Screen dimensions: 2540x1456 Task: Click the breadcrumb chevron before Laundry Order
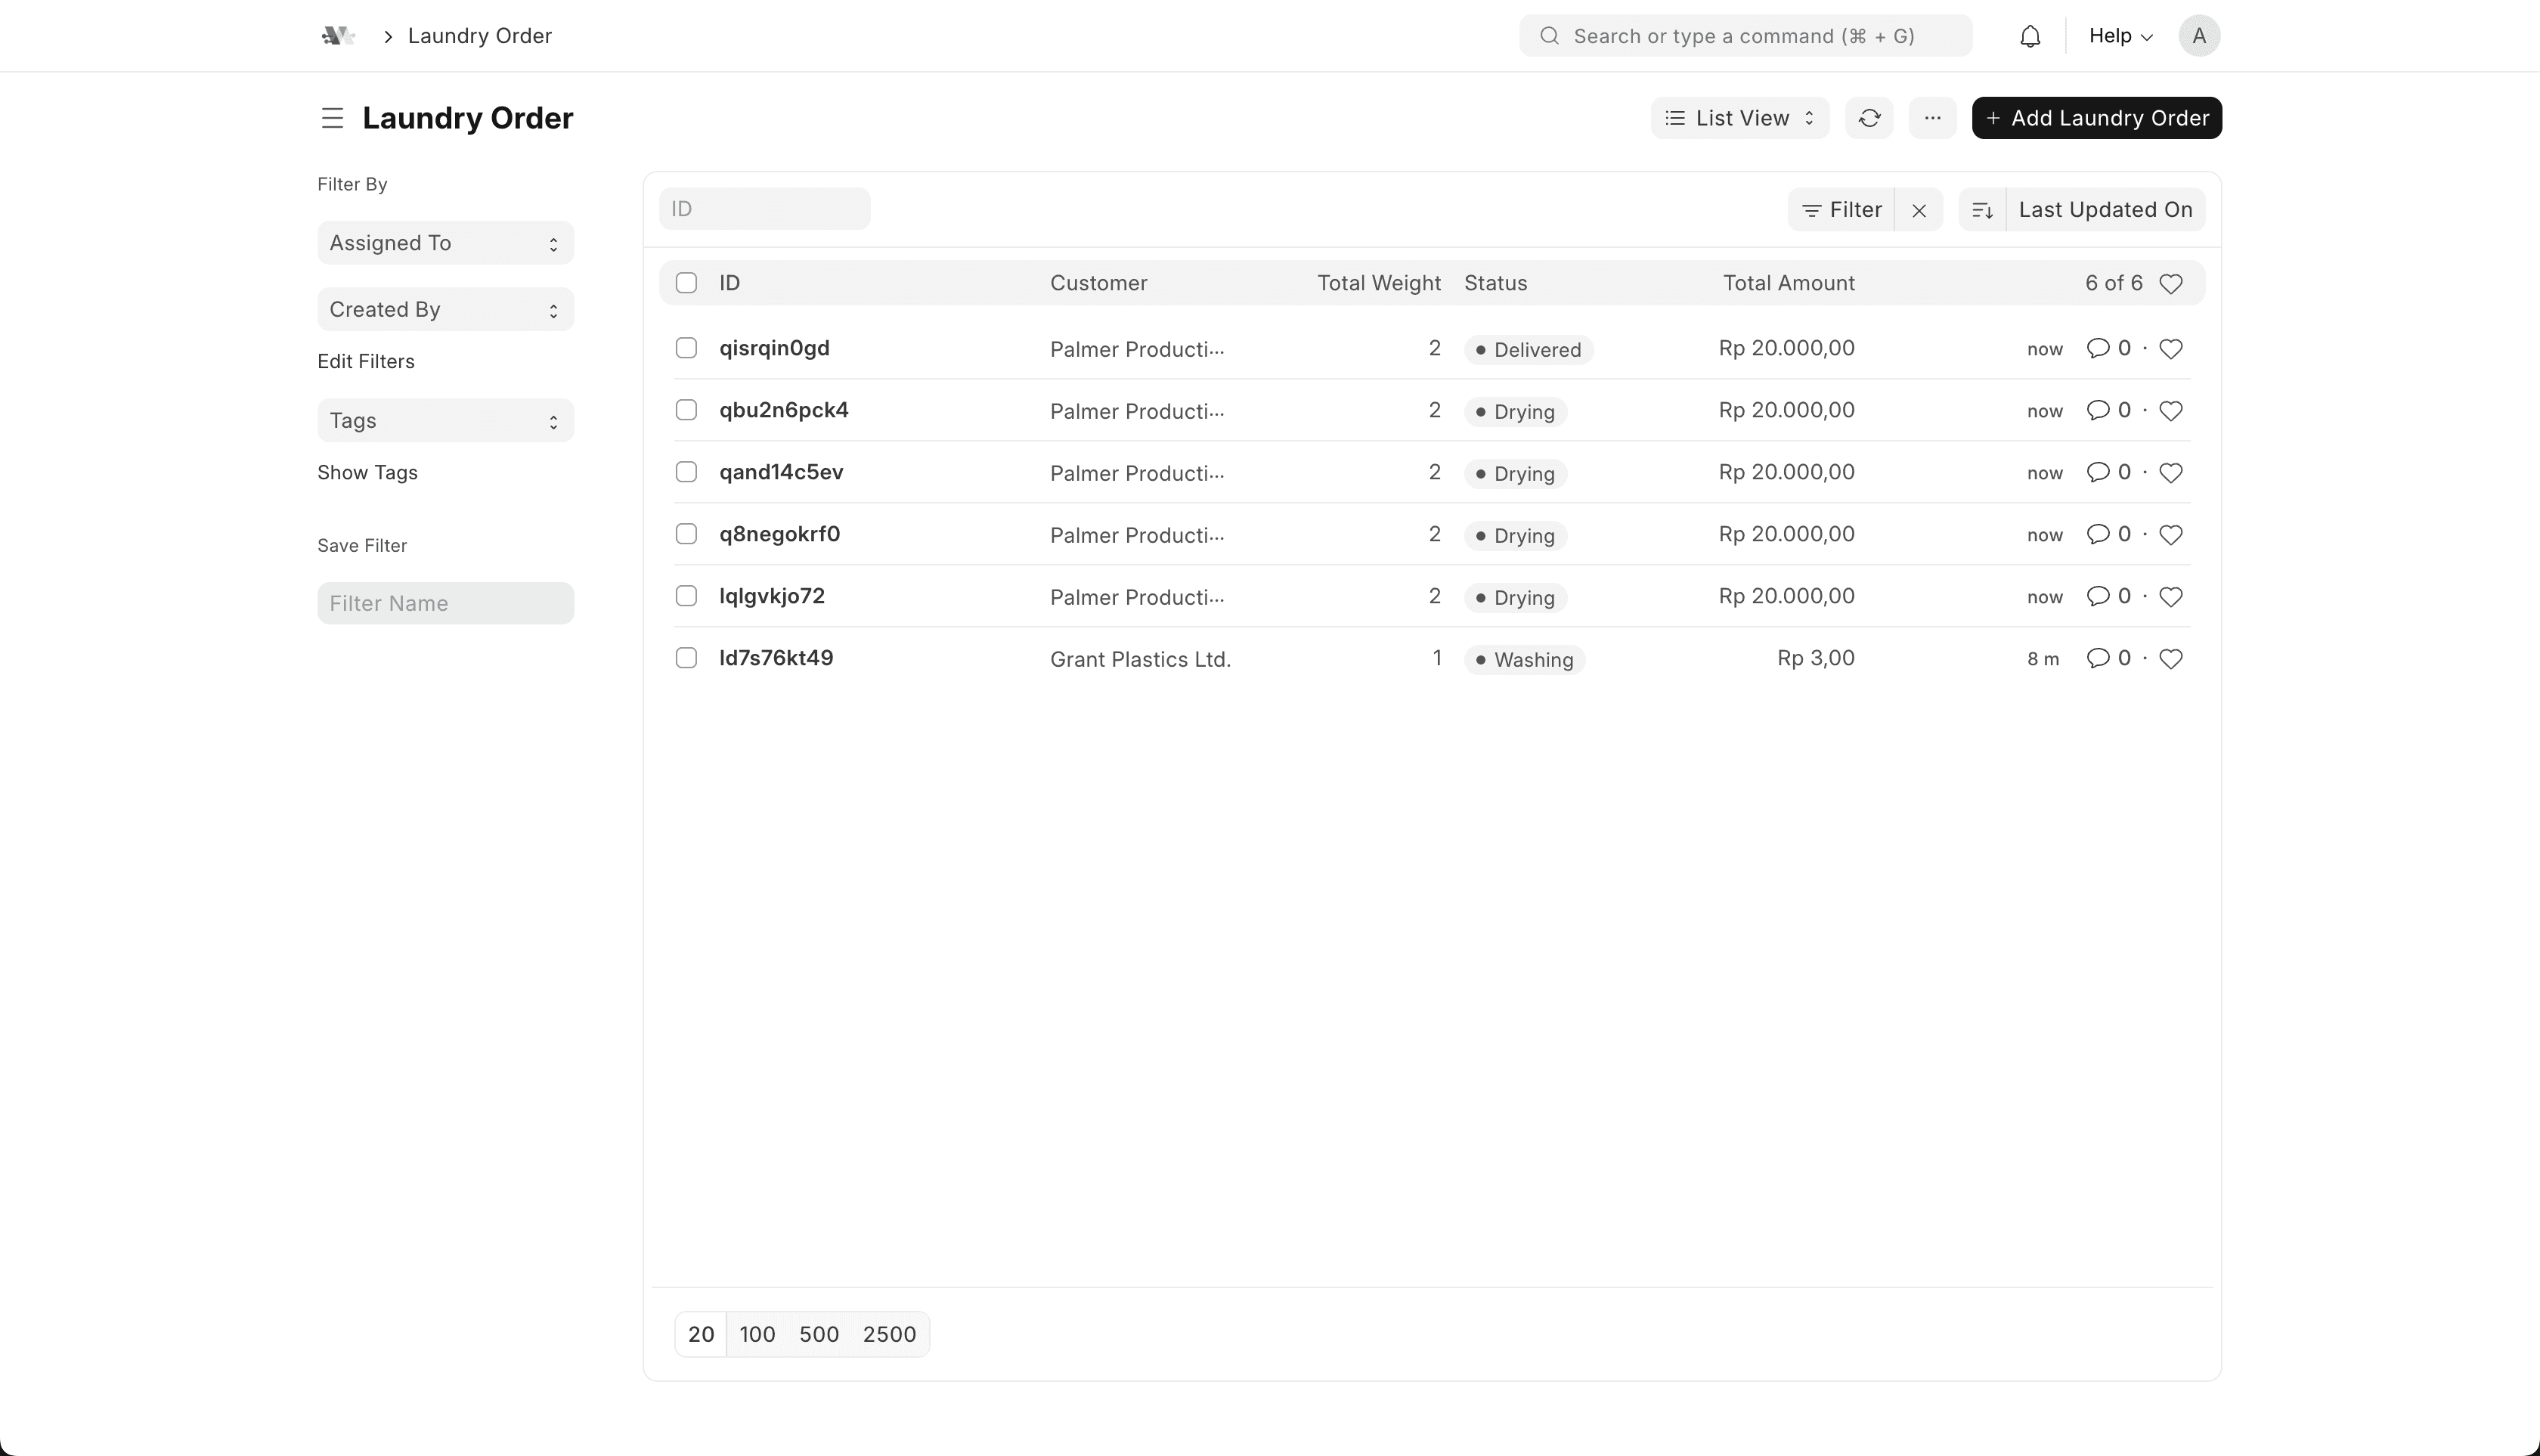tap(388, 37)
